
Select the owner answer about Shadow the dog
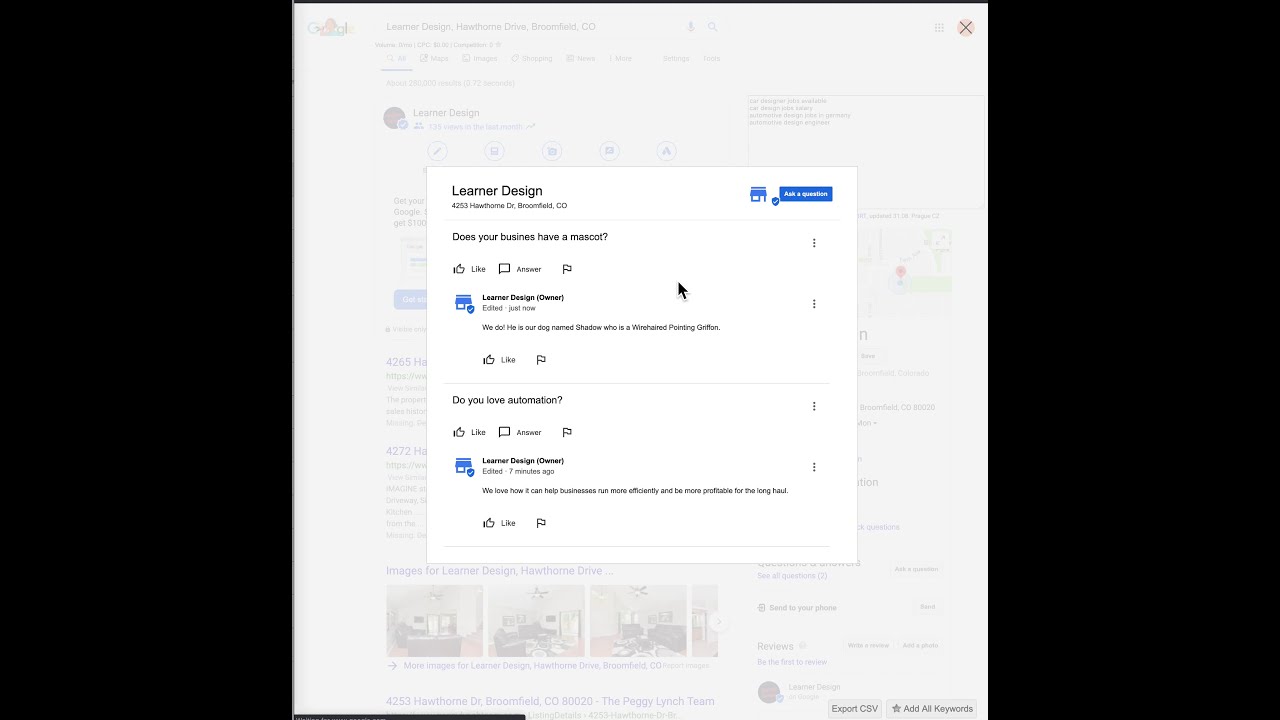point(601,328)
